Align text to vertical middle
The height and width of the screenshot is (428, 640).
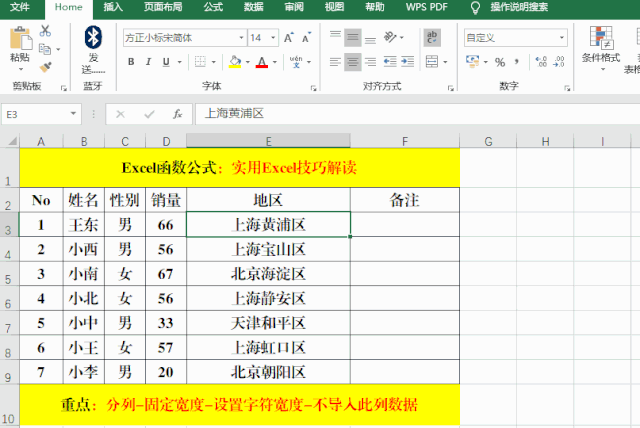353,38
